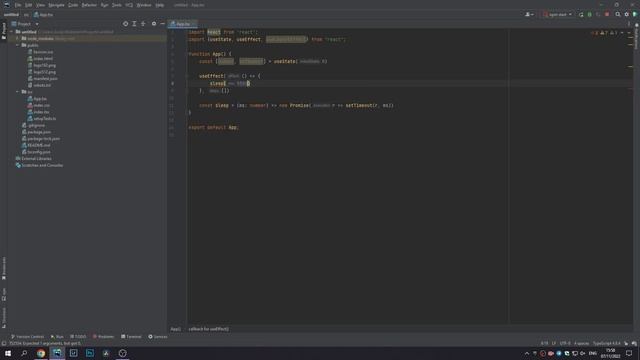This screenshot has width=640, height=360.
Task: Select logo512.png file
Action: (44, 72)
